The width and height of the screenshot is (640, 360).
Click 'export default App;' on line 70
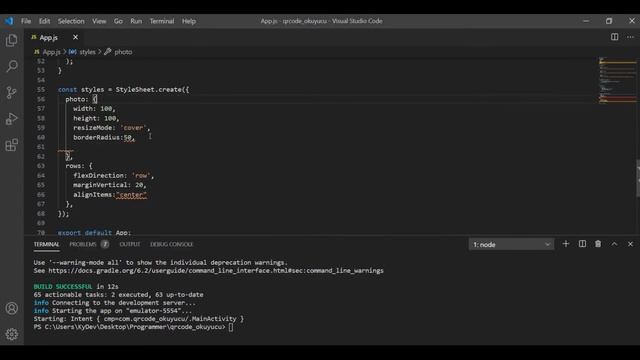94,233
